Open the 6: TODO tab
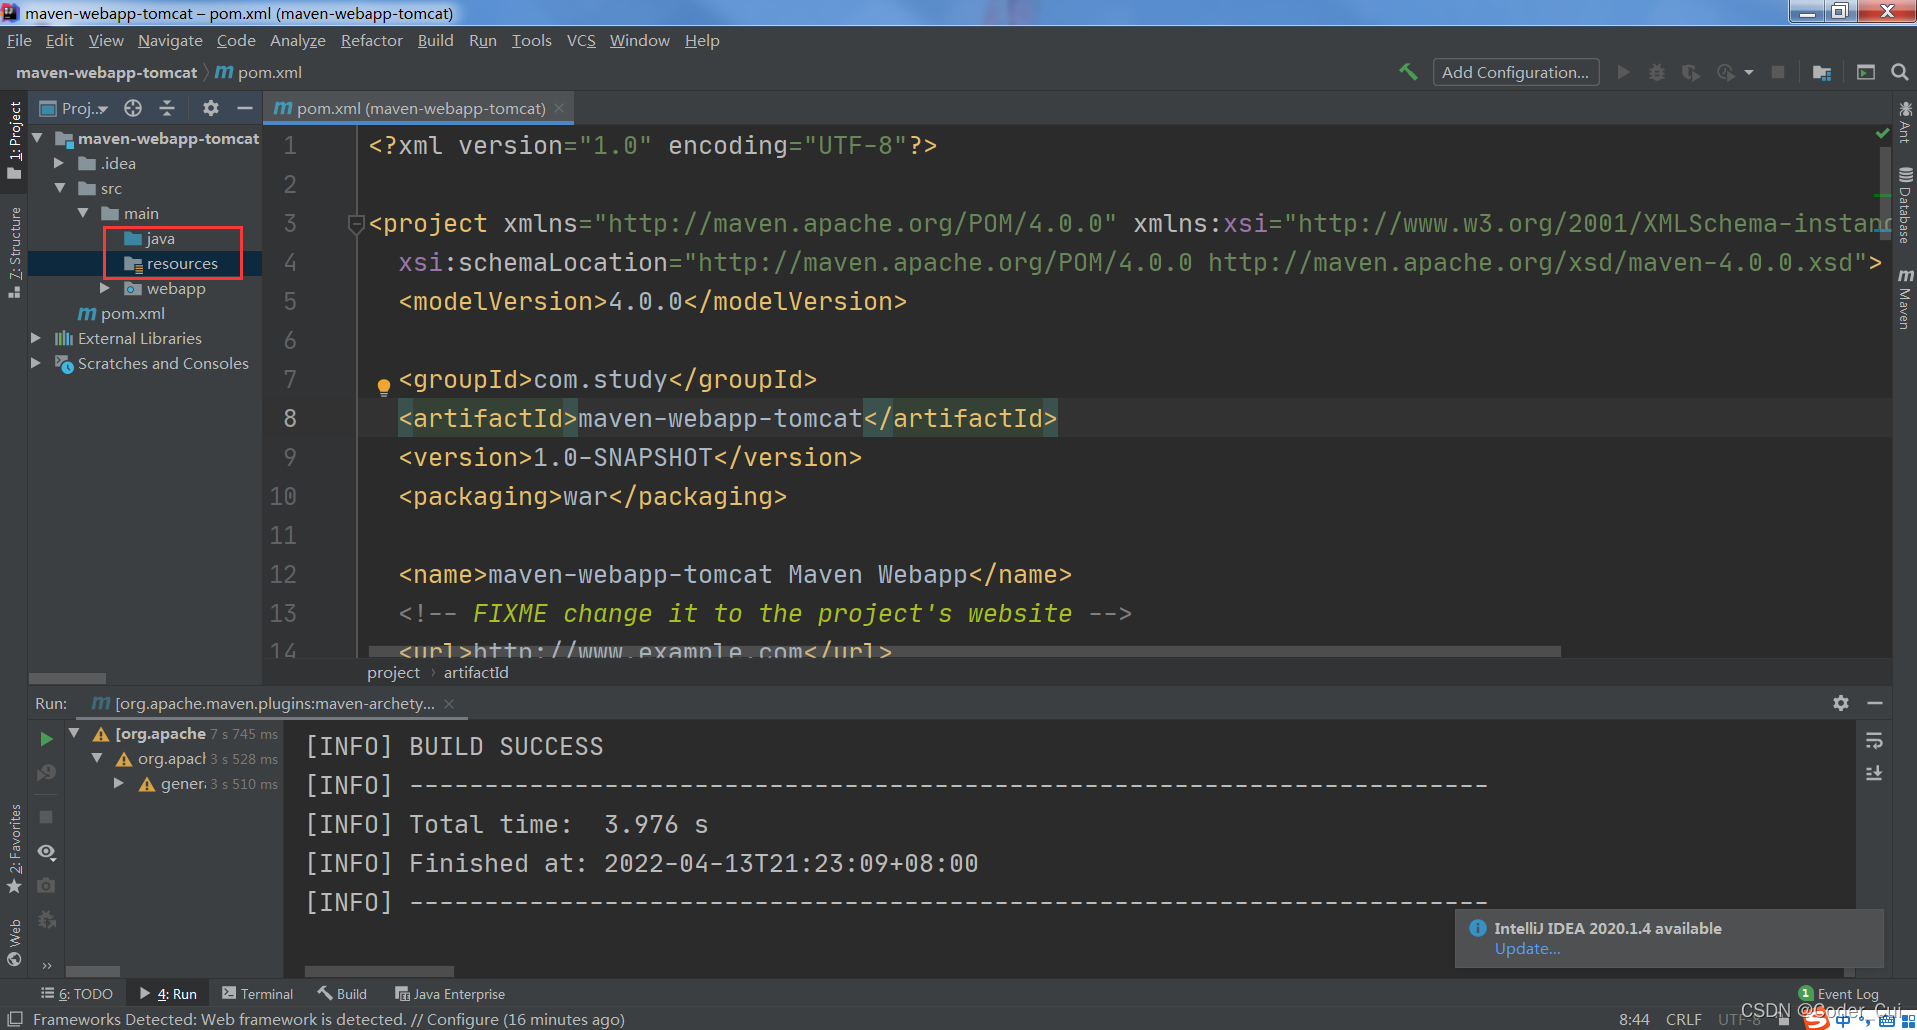The width and height of the screenshot is (1917, 1030). click(77, 994)
